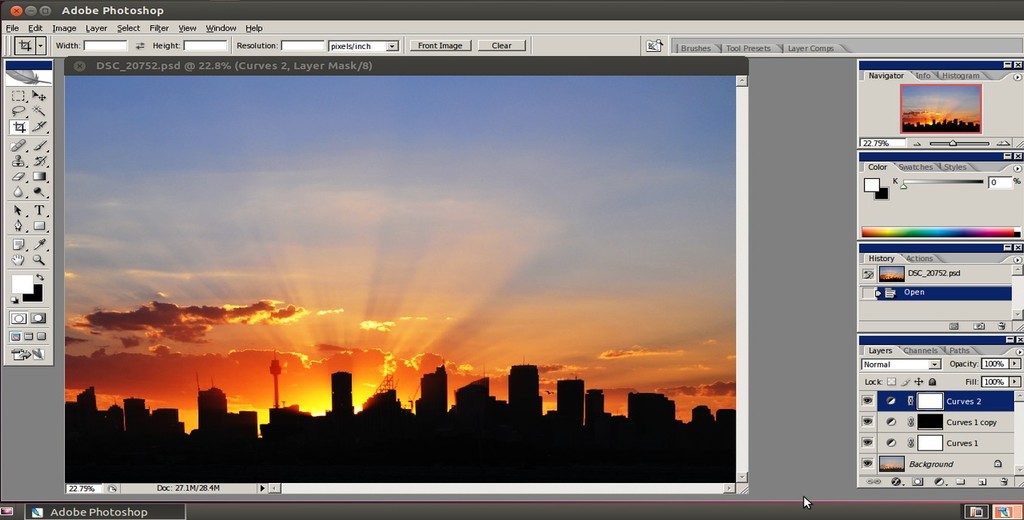The width and height of the screenshot is (1024, 520).
Task: Open the Normal blend mode dropdown
Action: click(x=901, y=365)
